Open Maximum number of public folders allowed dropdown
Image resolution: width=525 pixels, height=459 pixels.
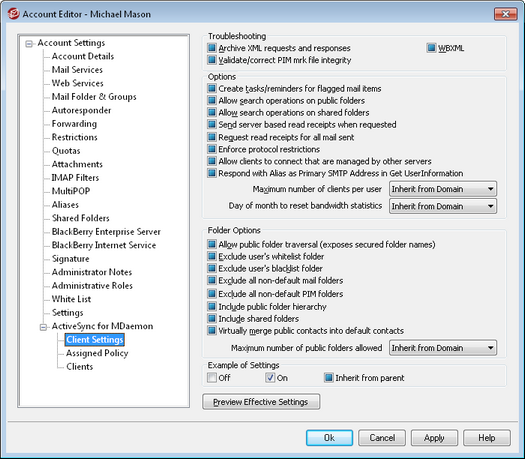(443, 348)
